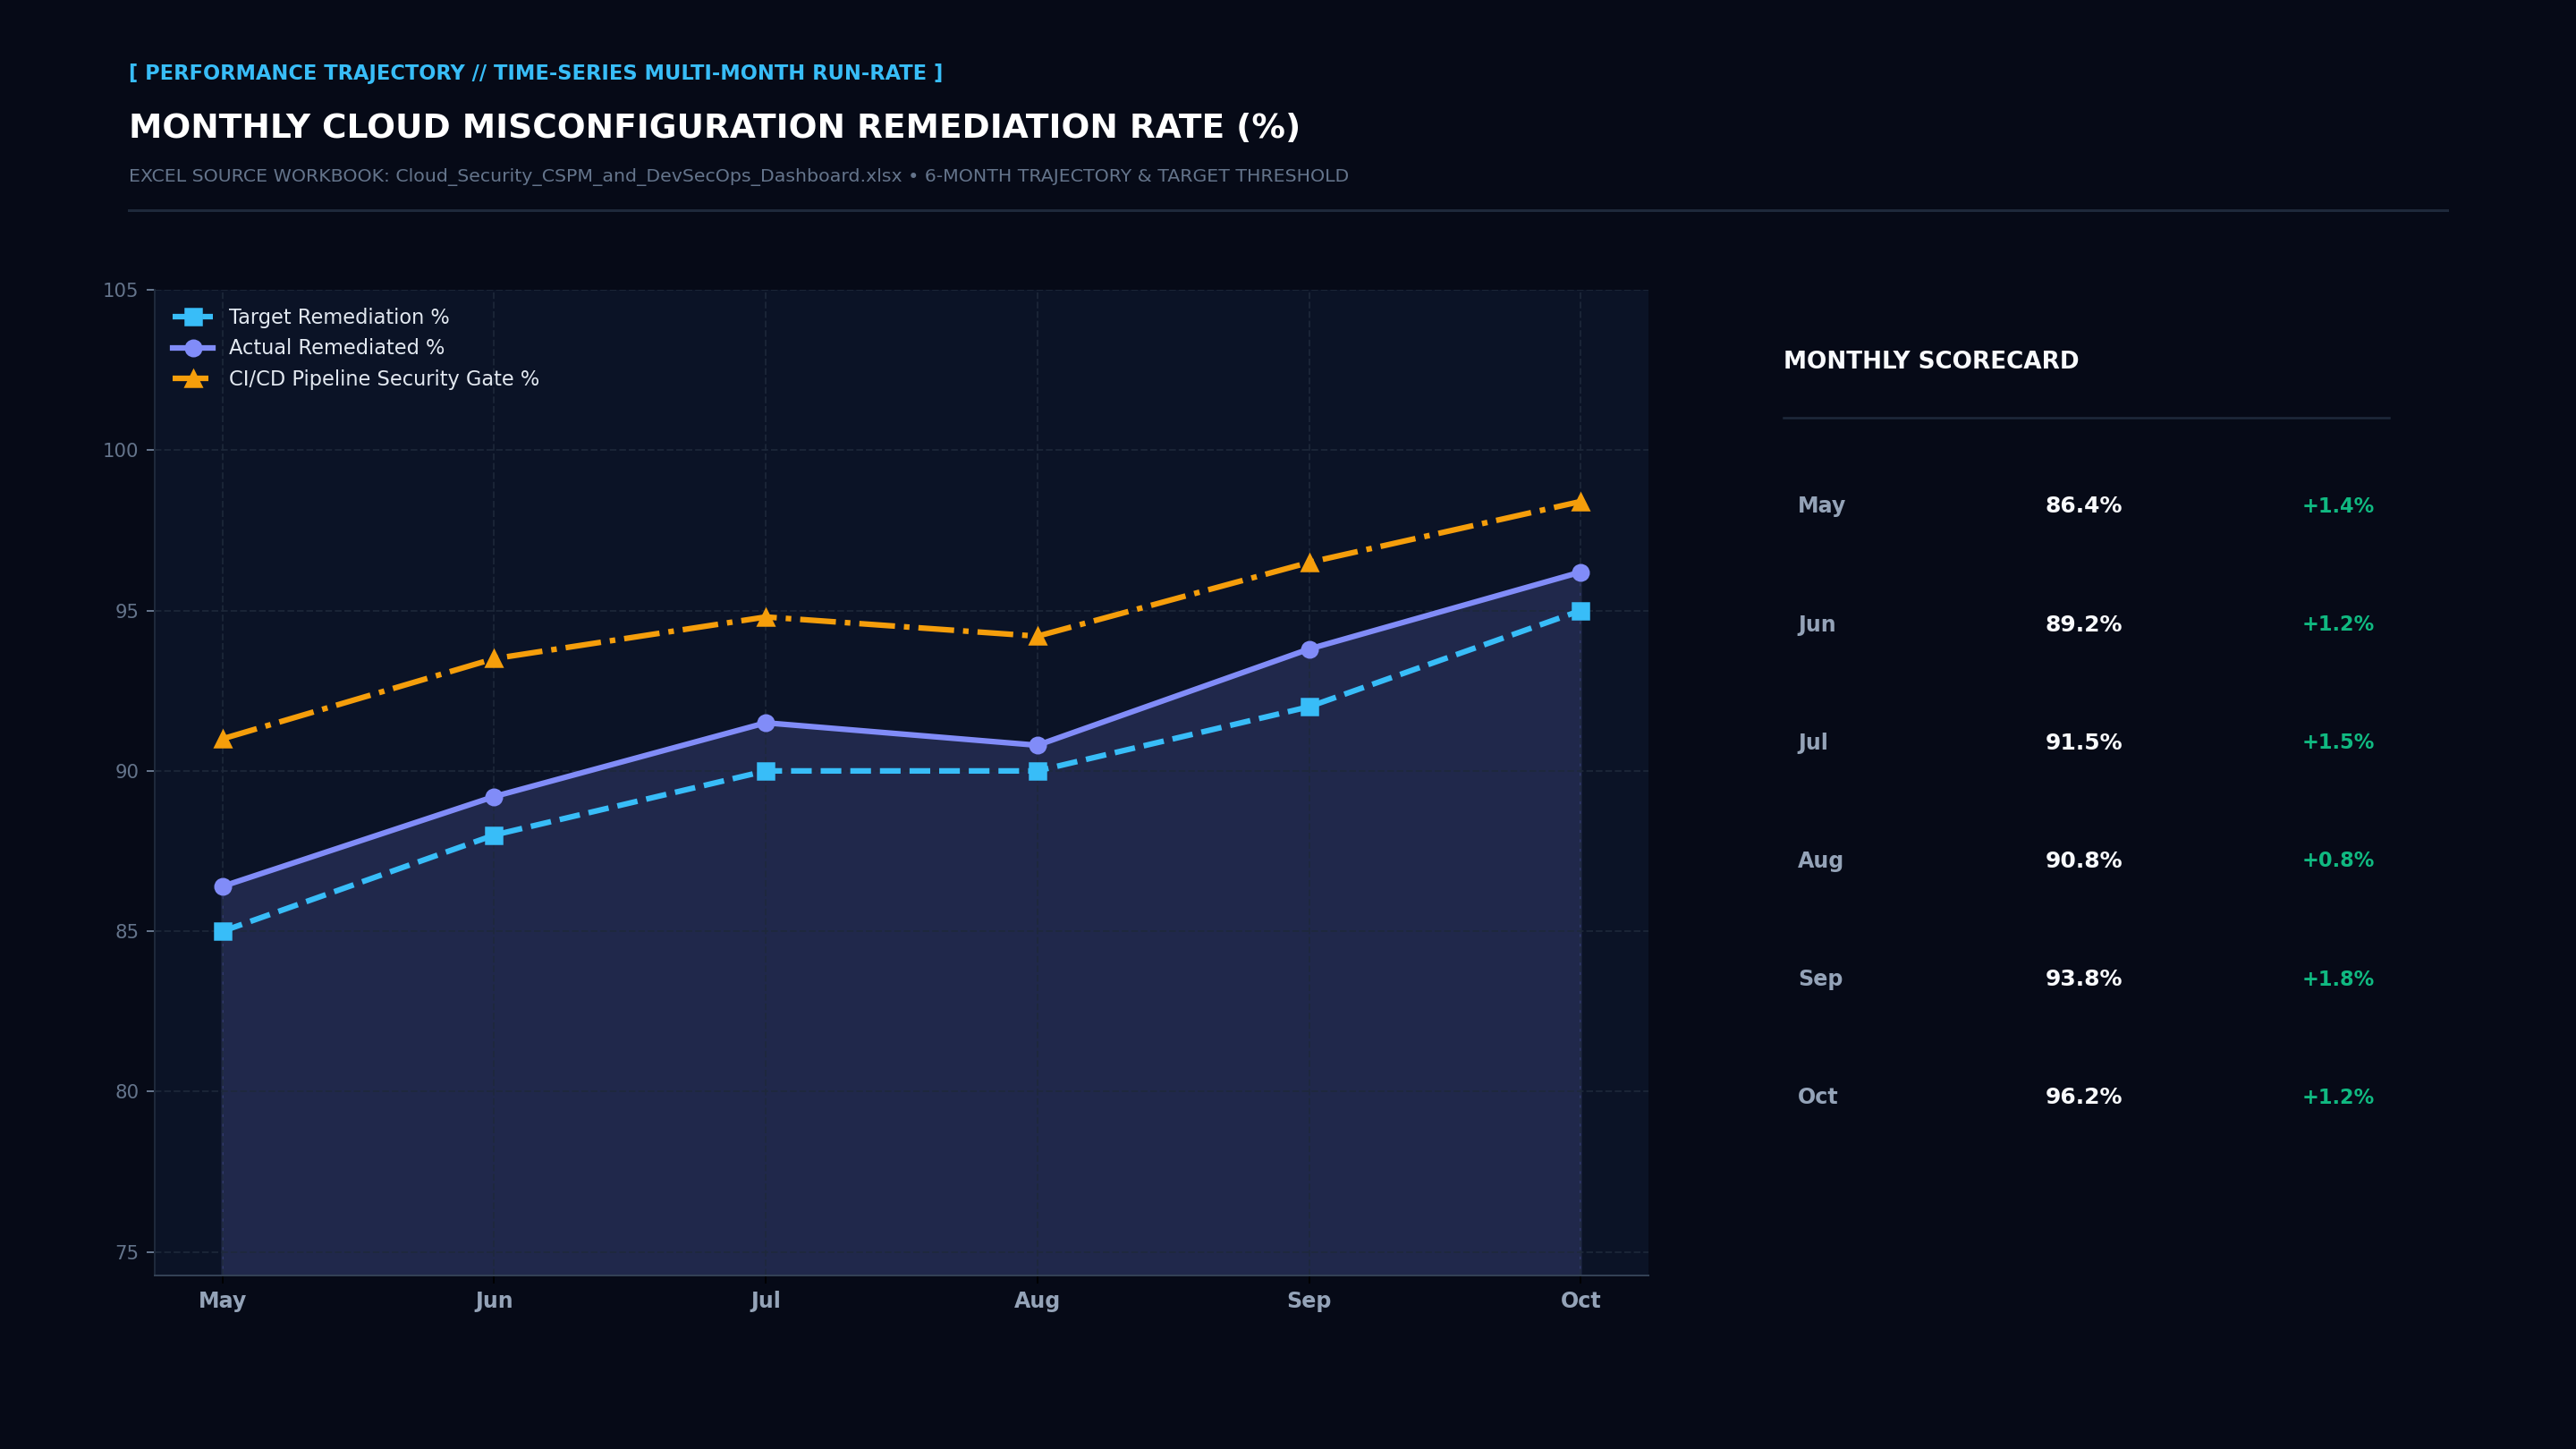The image size is (2576, 1449).
Task: Click the Actual Remediated % legend circle marker
Action: click(x=193, y=348)
